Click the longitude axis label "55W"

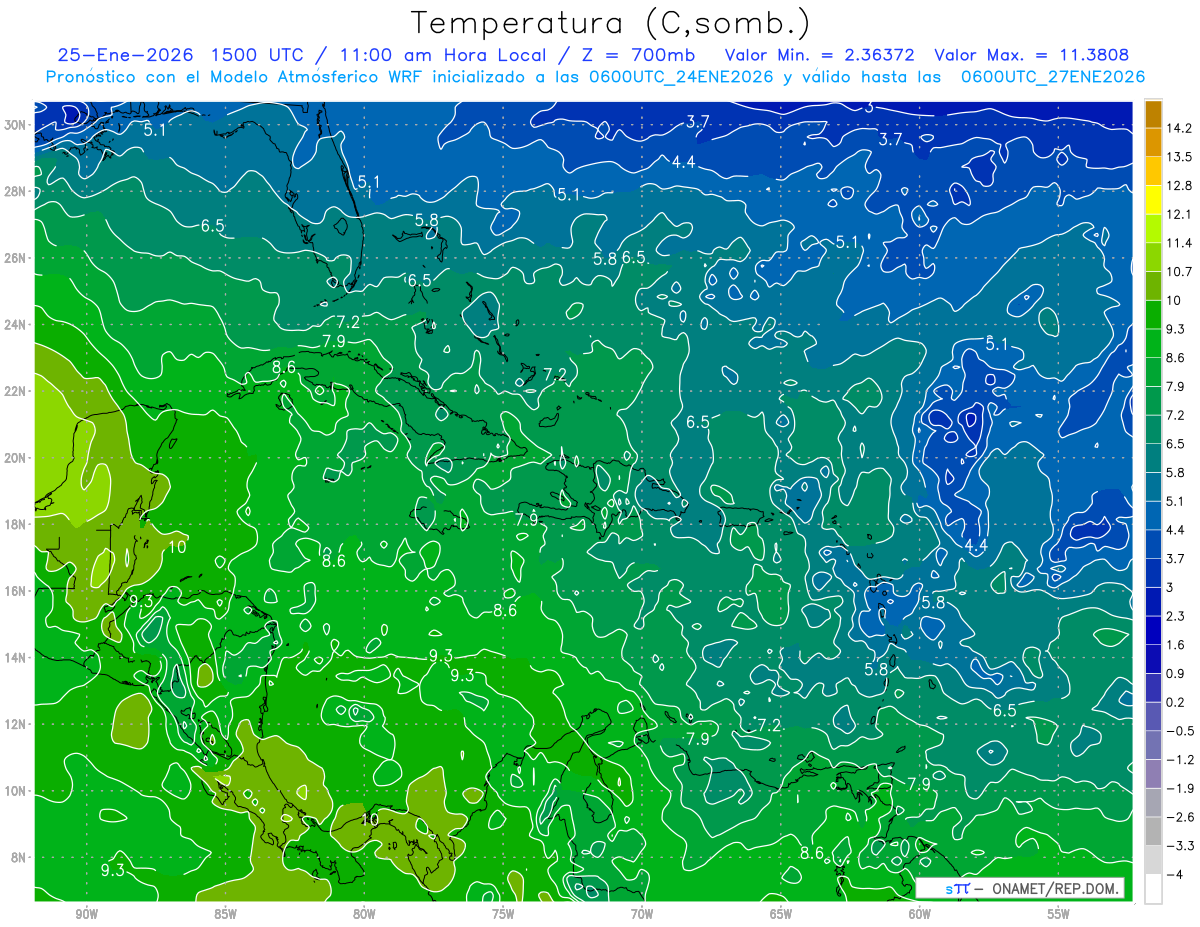[x=1059, y=914]
